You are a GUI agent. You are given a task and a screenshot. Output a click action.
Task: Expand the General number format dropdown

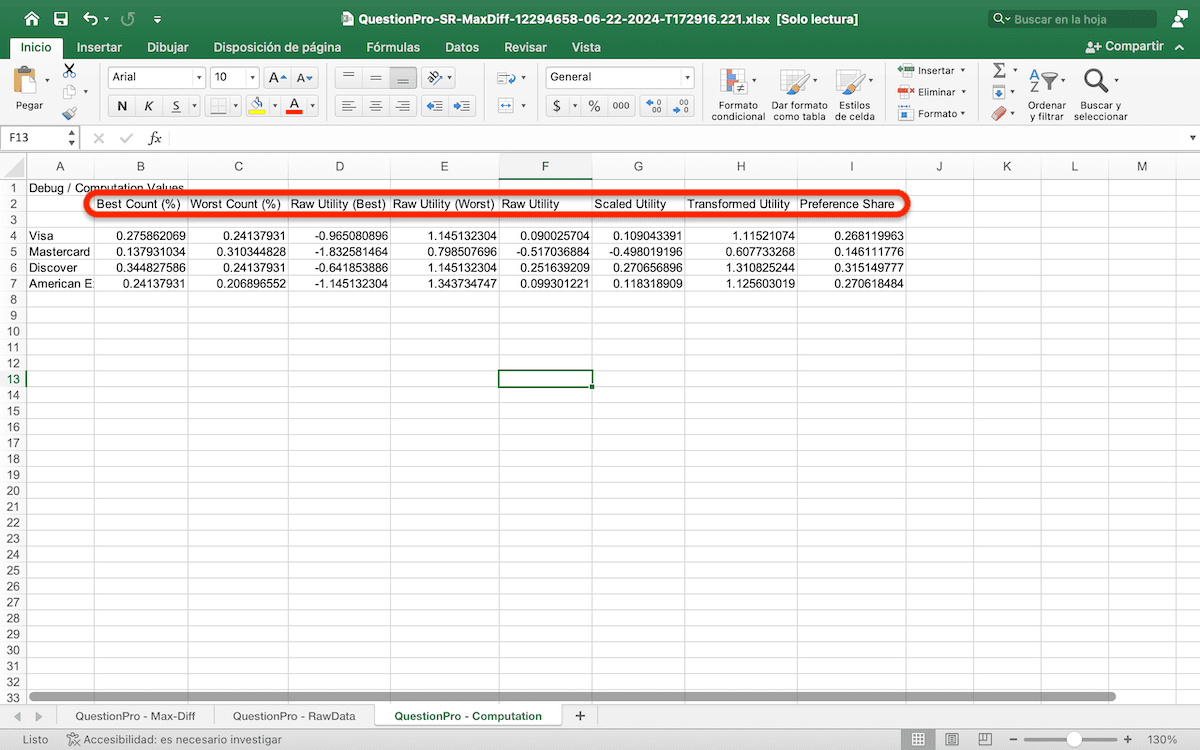(687, 77)
